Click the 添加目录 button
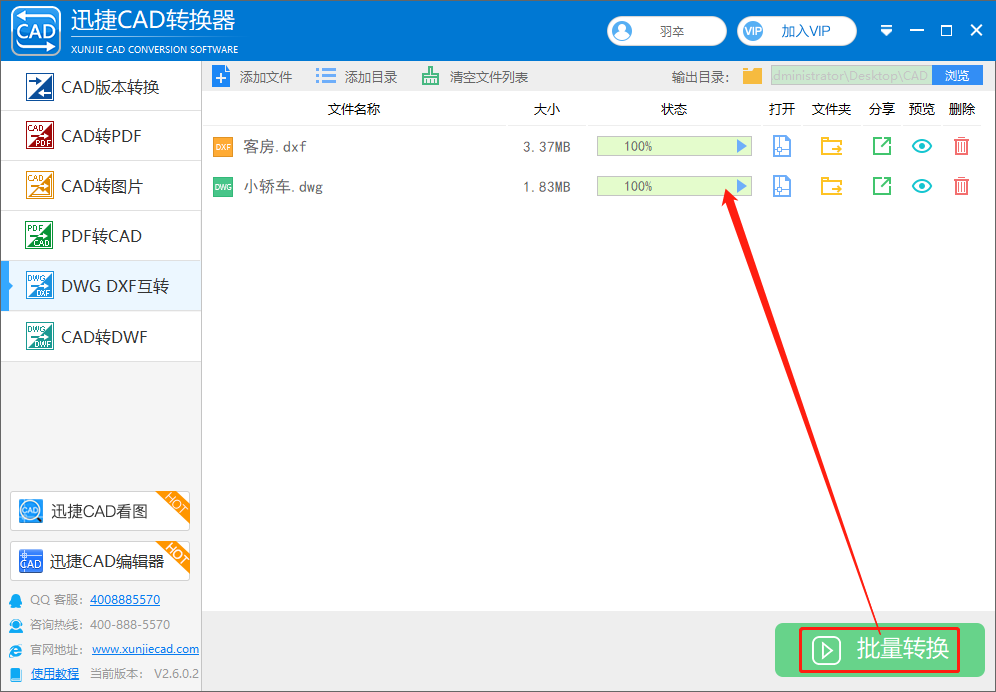Viewport: 996px width, 692px height. click(x=356, y=77)
